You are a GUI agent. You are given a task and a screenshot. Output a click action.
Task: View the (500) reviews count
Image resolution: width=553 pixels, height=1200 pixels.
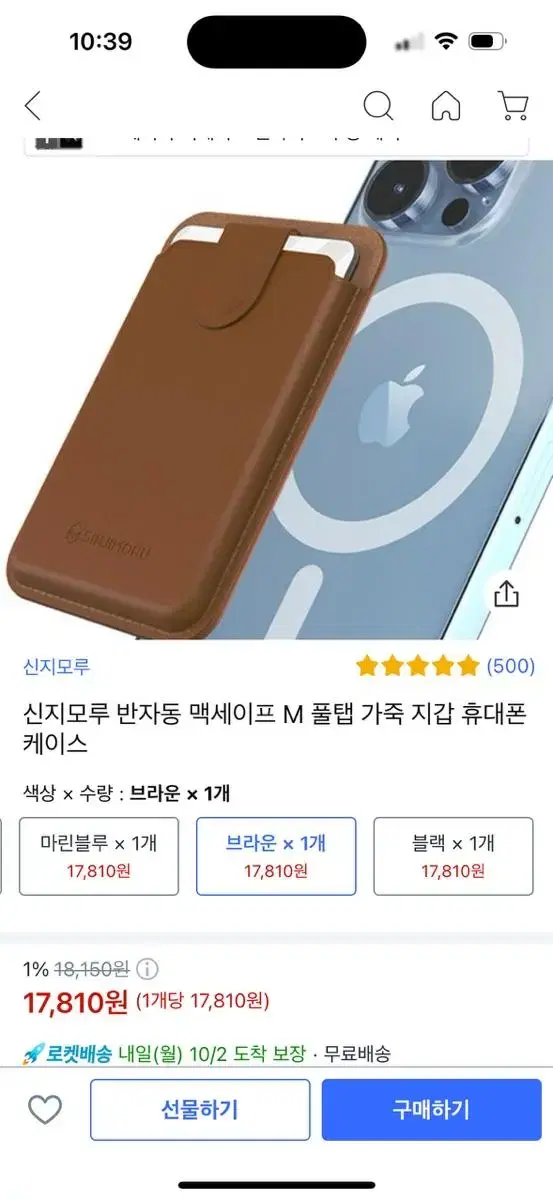pos(510,666)
